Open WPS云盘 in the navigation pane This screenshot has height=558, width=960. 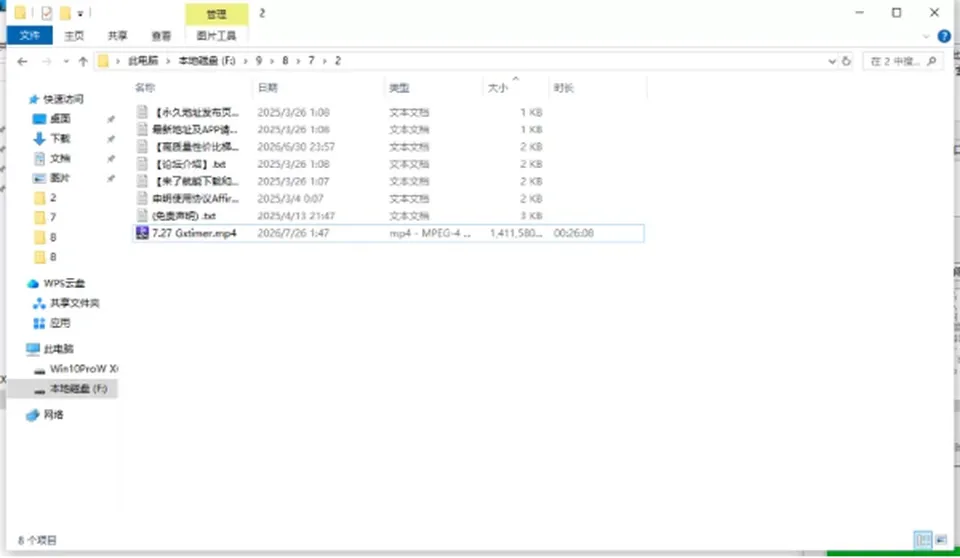point(64,283)
